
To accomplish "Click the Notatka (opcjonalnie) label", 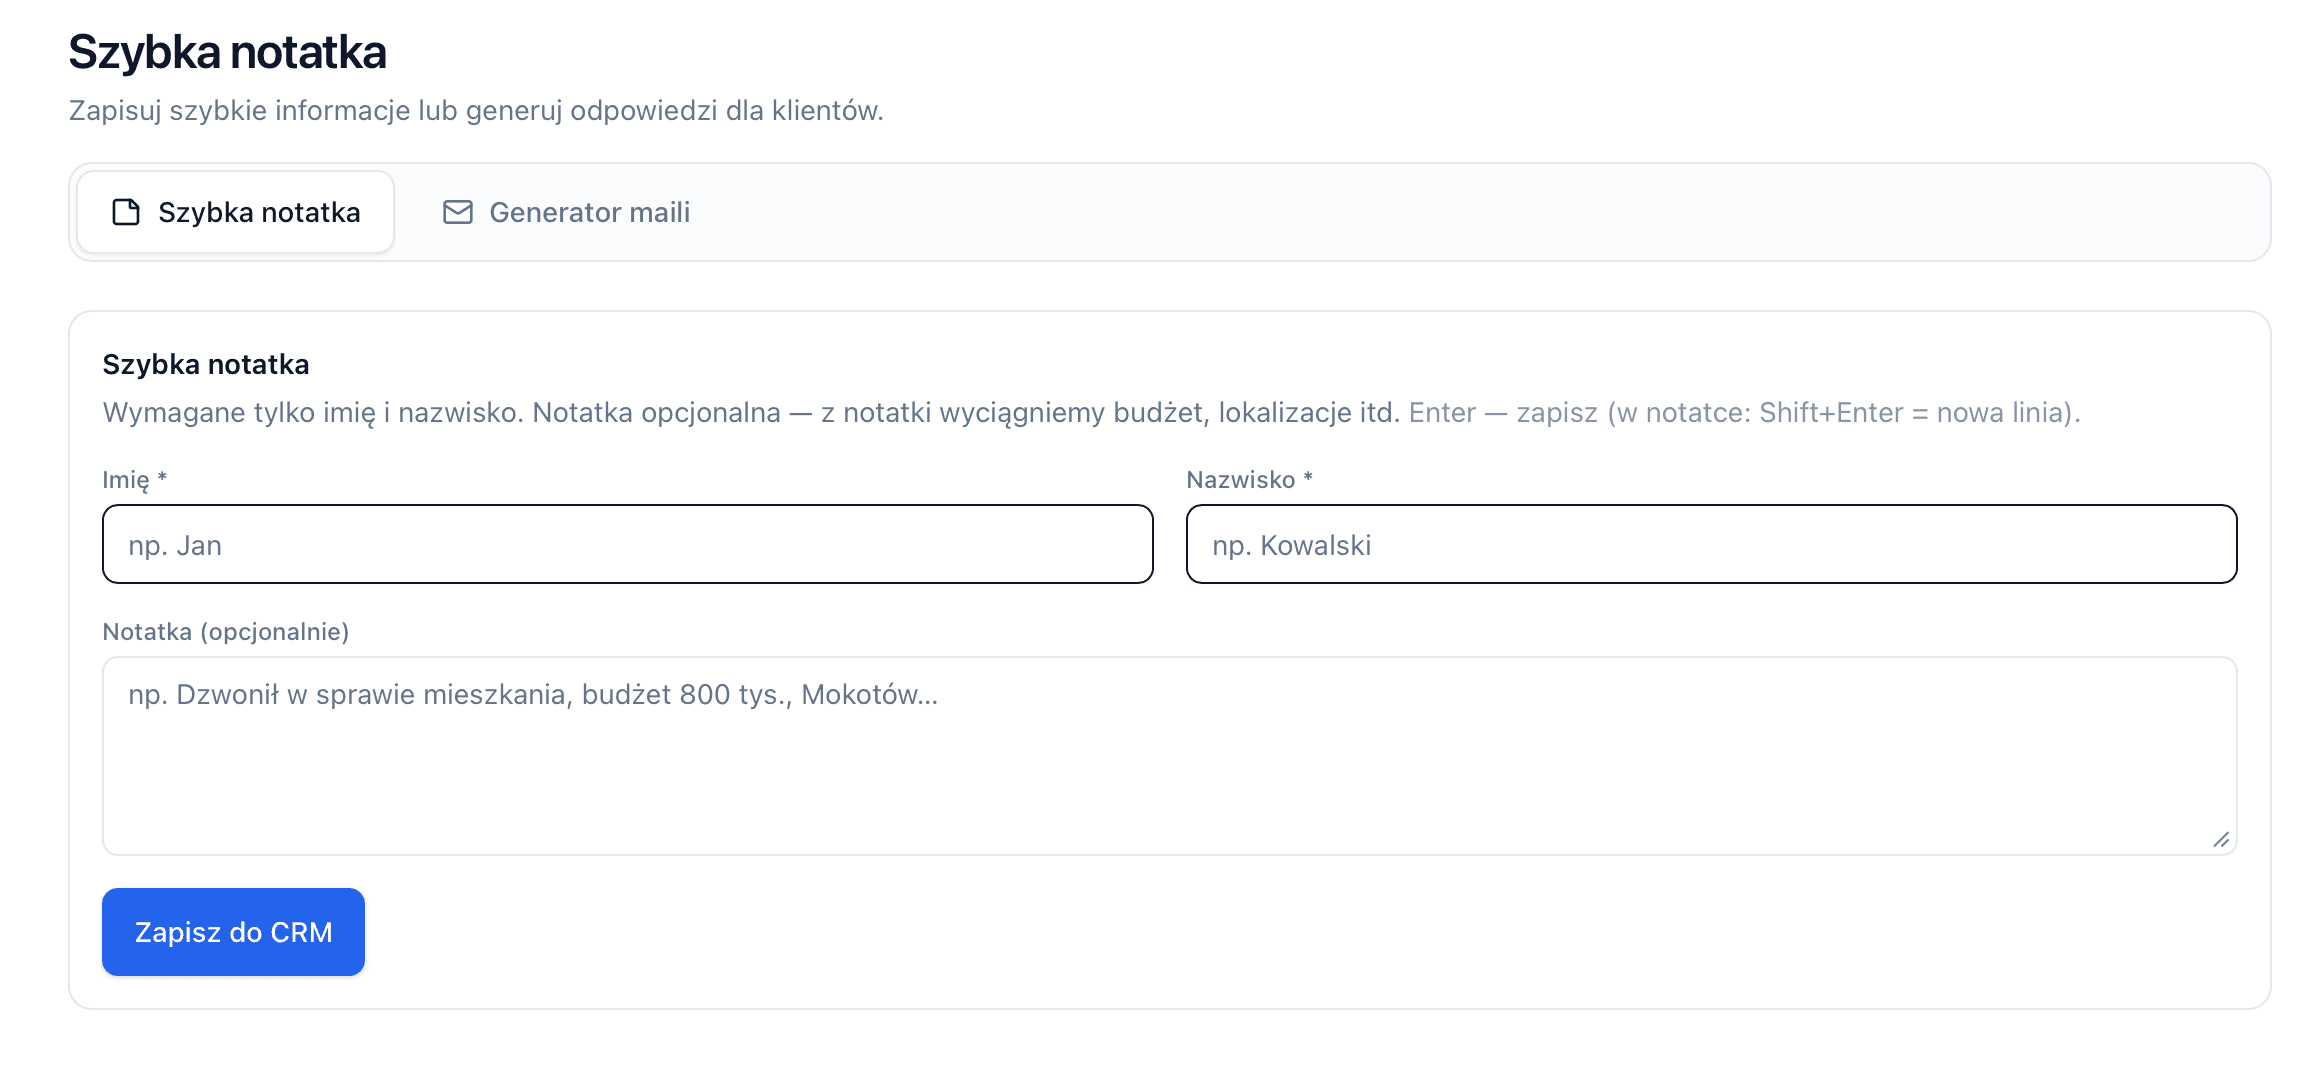I will coord(226,632).
